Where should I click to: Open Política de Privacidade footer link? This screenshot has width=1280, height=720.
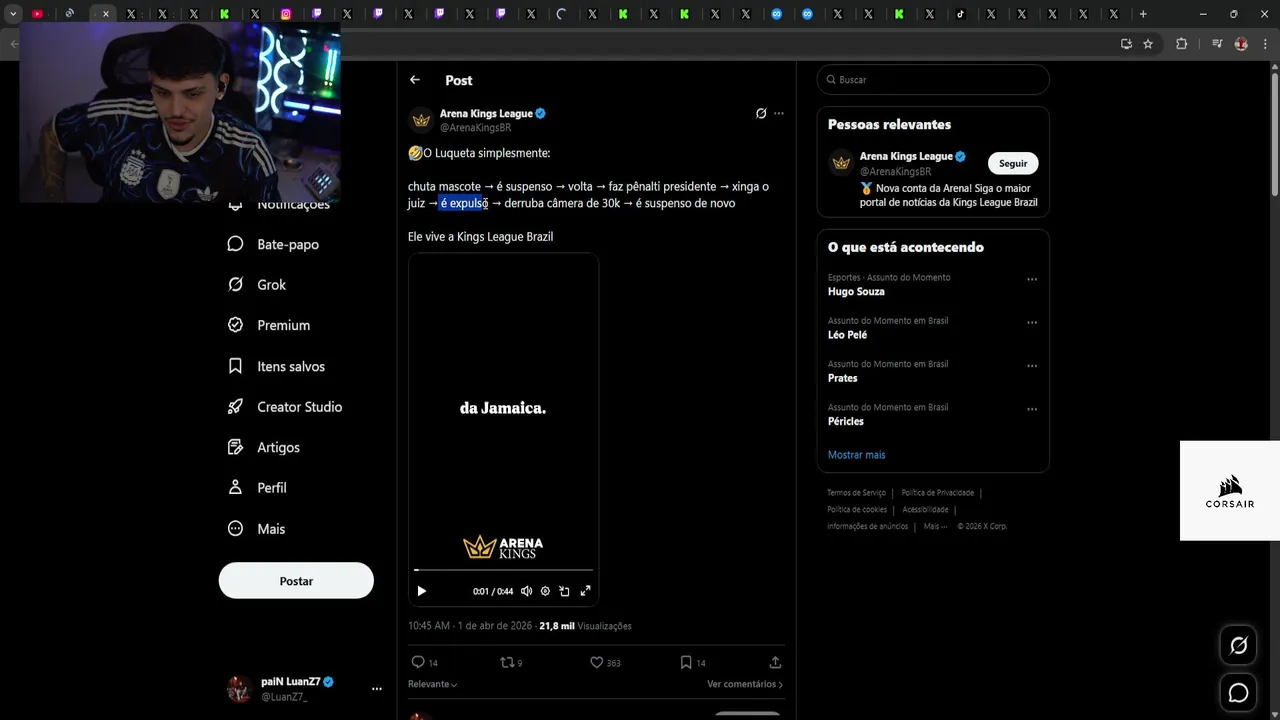937,493
